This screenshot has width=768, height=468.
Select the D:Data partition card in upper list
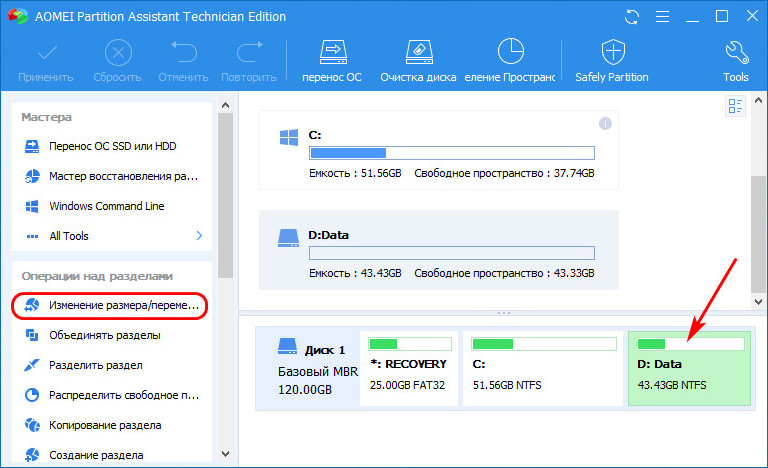(438, 250)
